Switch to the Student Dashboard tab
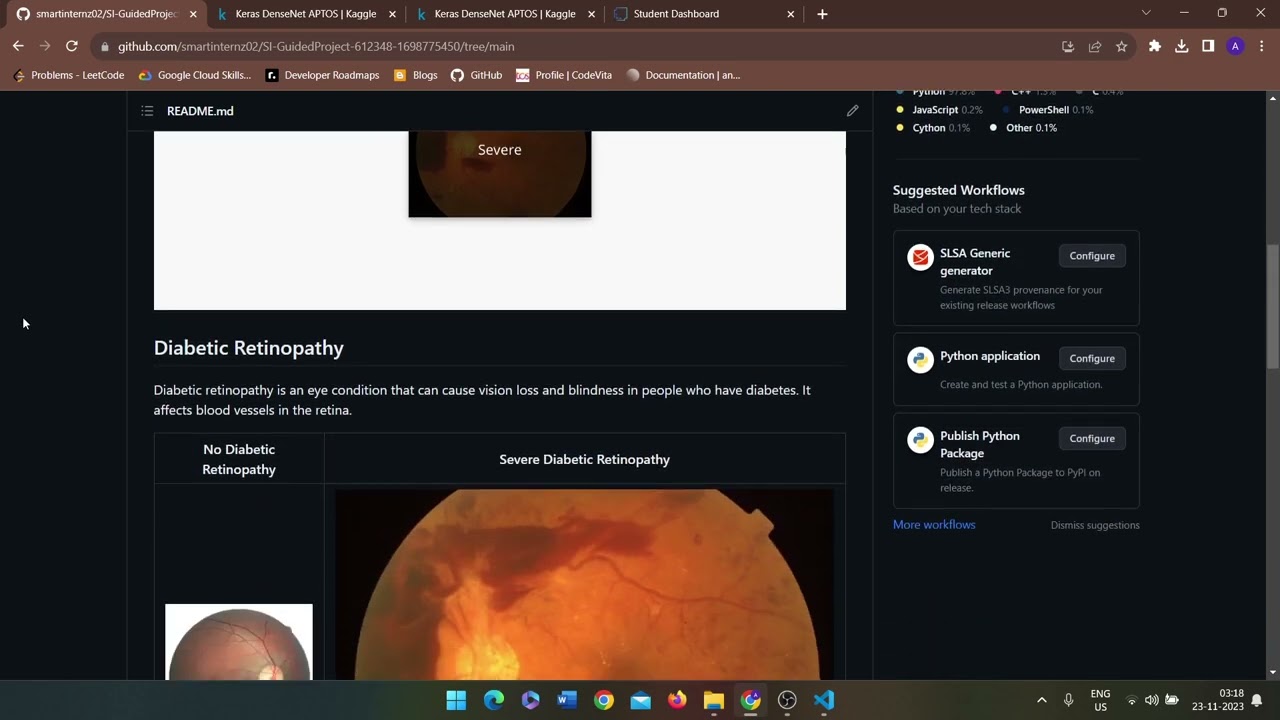The width and height of the screenshot is (1280, 720). click(705, 14)
